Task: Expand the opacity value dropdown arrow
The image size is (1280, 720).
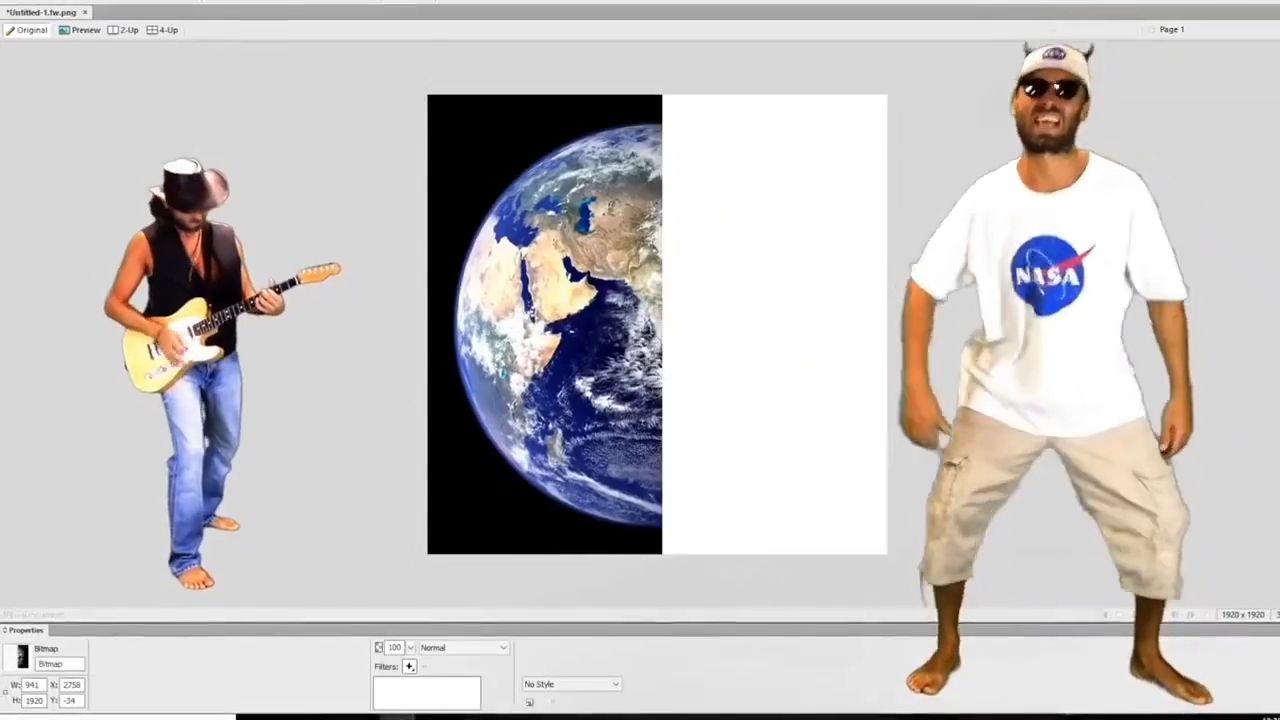Action: (410, 648)
